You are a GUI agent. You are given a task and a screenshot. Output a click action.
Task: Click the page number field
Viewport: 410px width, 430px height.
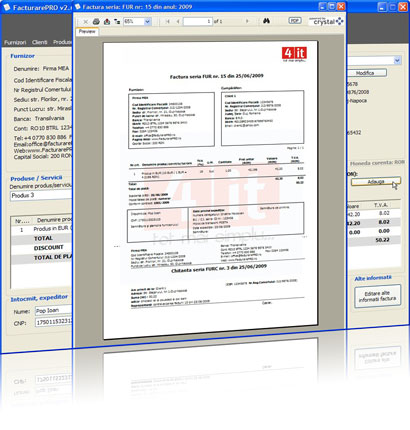pos(198,21)
